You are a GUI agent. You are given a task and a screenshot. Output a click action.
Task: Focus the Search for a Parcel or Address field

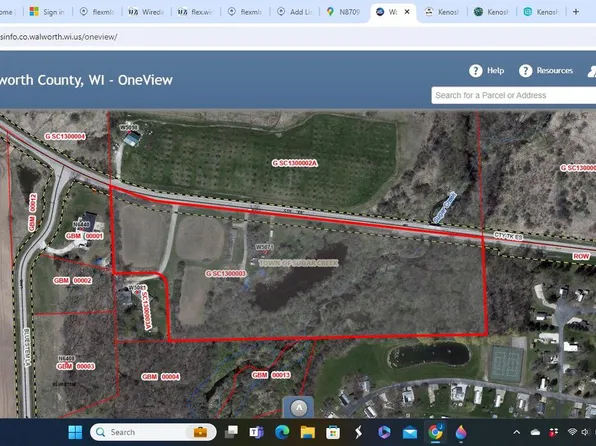point(514,95)
